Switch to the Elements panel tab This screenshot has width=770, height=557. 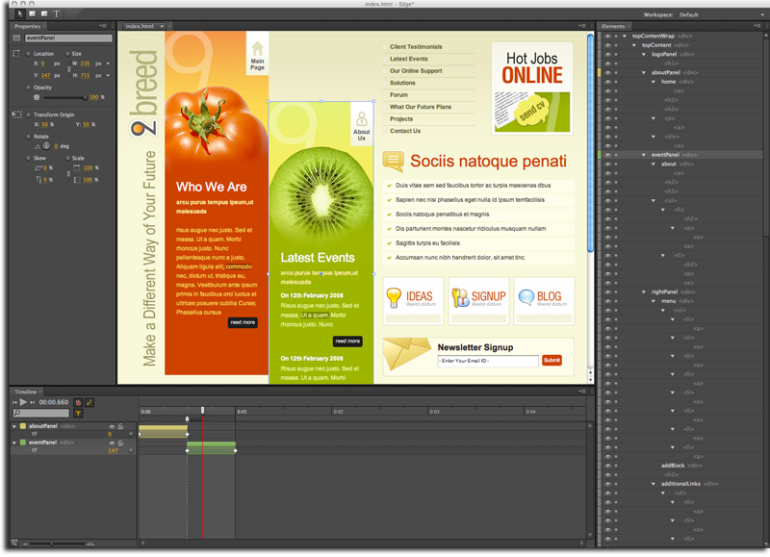pos(613,26)
